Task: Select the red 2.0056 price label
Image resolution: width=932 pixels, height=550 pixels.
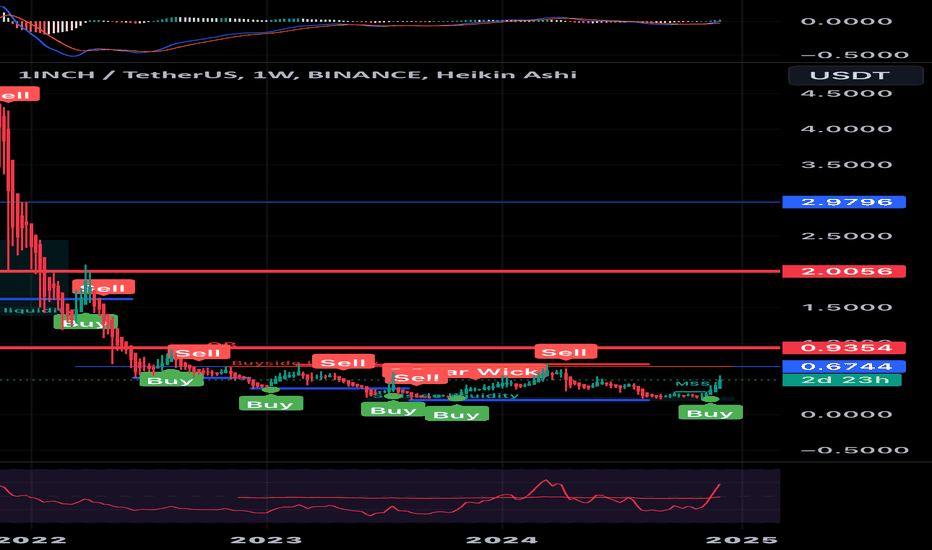Action: 844,272
